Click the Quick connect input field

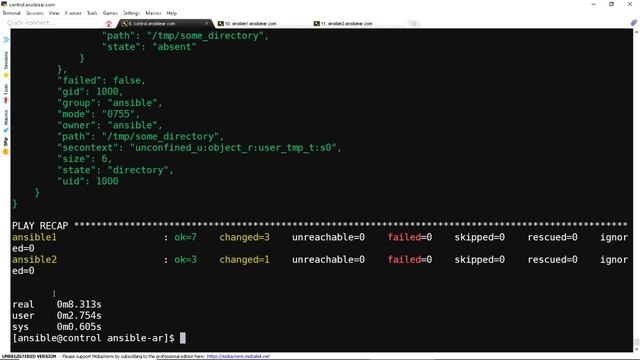pyautogui.click(x=51, y=23)
